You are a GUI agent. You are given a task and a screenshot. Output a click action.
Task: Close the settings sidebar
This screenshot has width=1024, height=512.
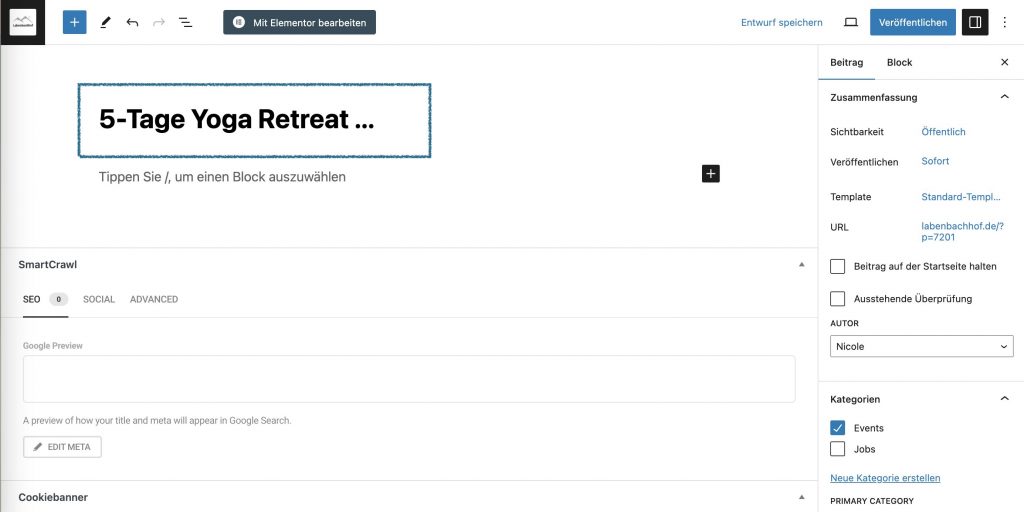point(1005,62)
